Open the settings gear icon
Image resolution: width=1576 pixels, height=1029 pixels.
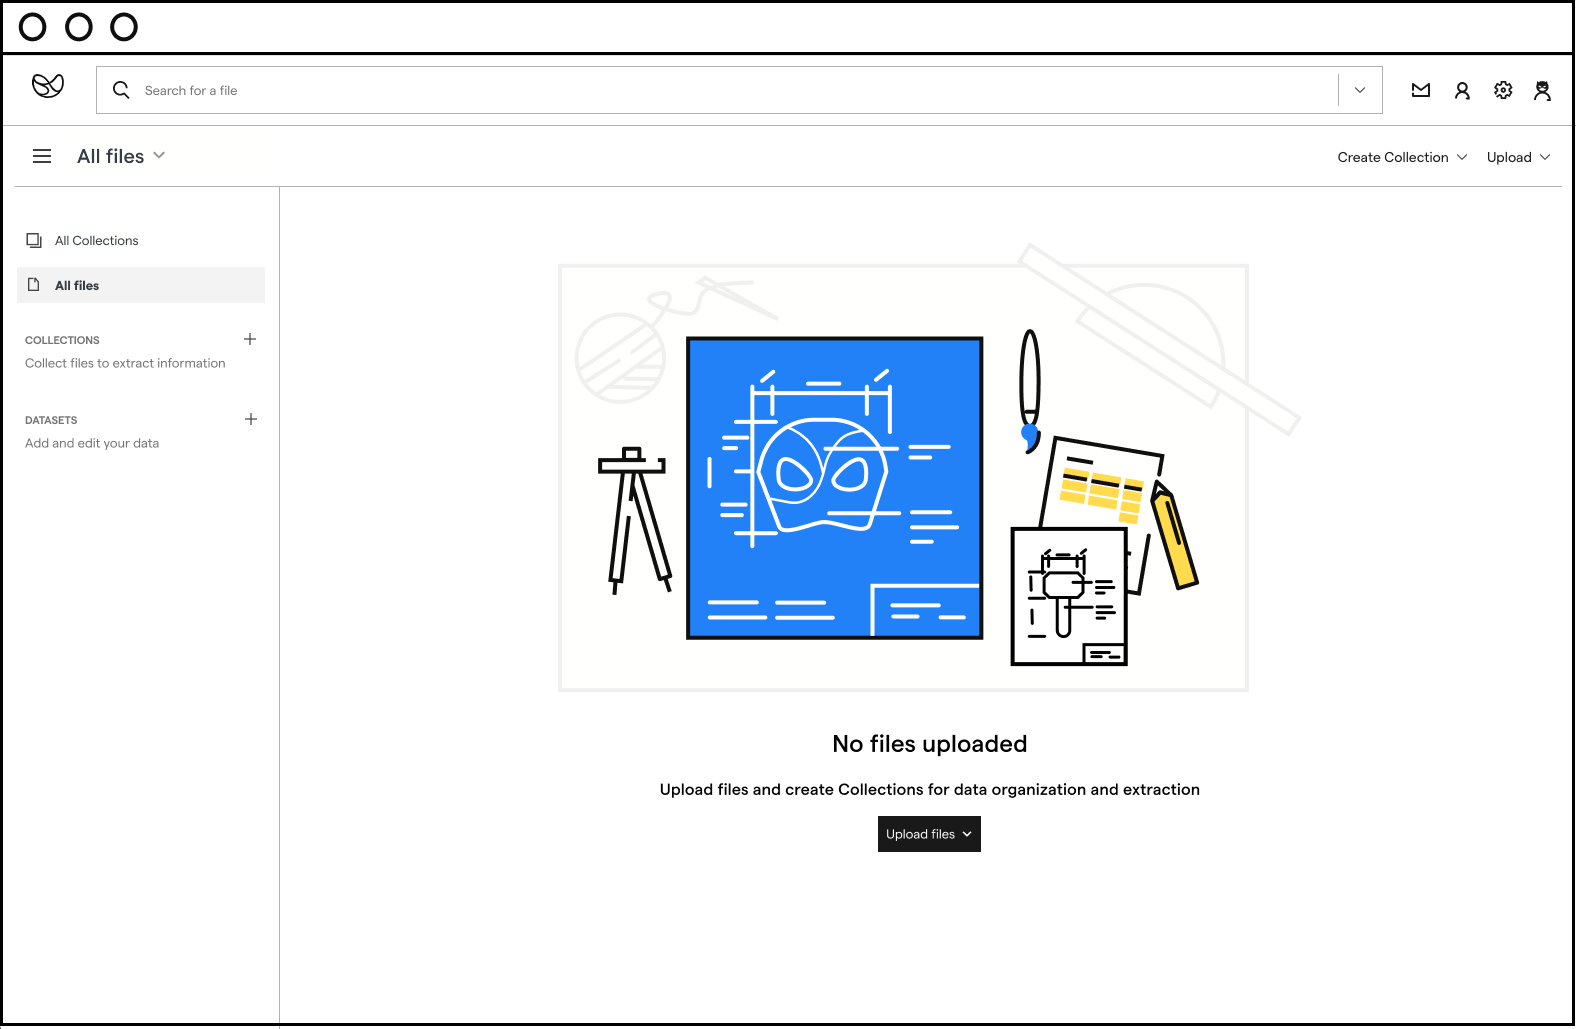[1503, 90]
